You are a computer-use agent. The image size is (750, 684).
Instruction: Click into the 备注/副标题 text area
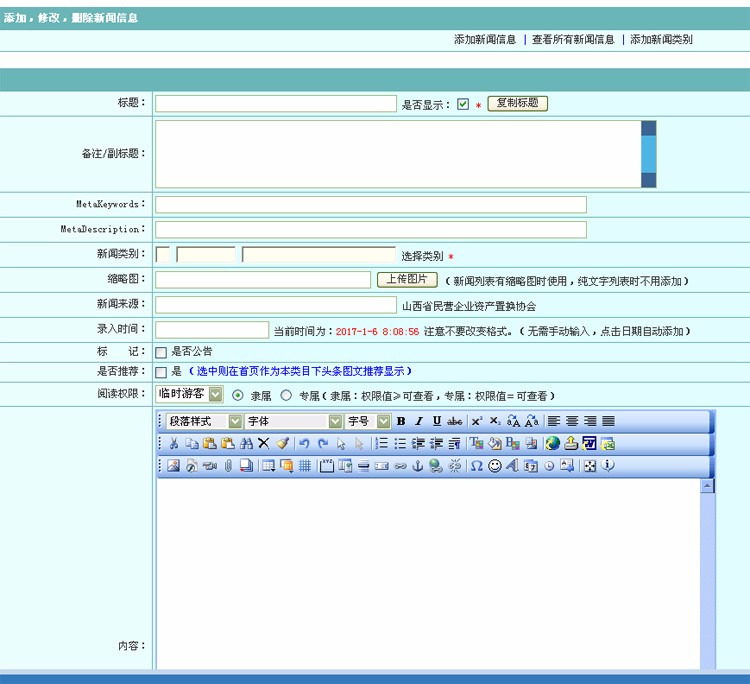398,154
